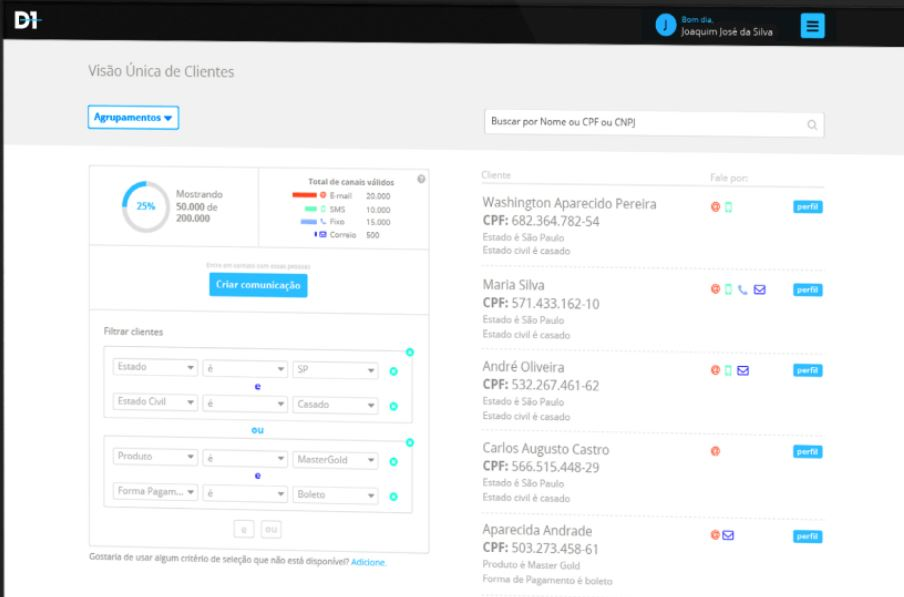The height and width of the screenshot is (597, 904).
Task: Click the Criar comunicação button
Action: 258,285
